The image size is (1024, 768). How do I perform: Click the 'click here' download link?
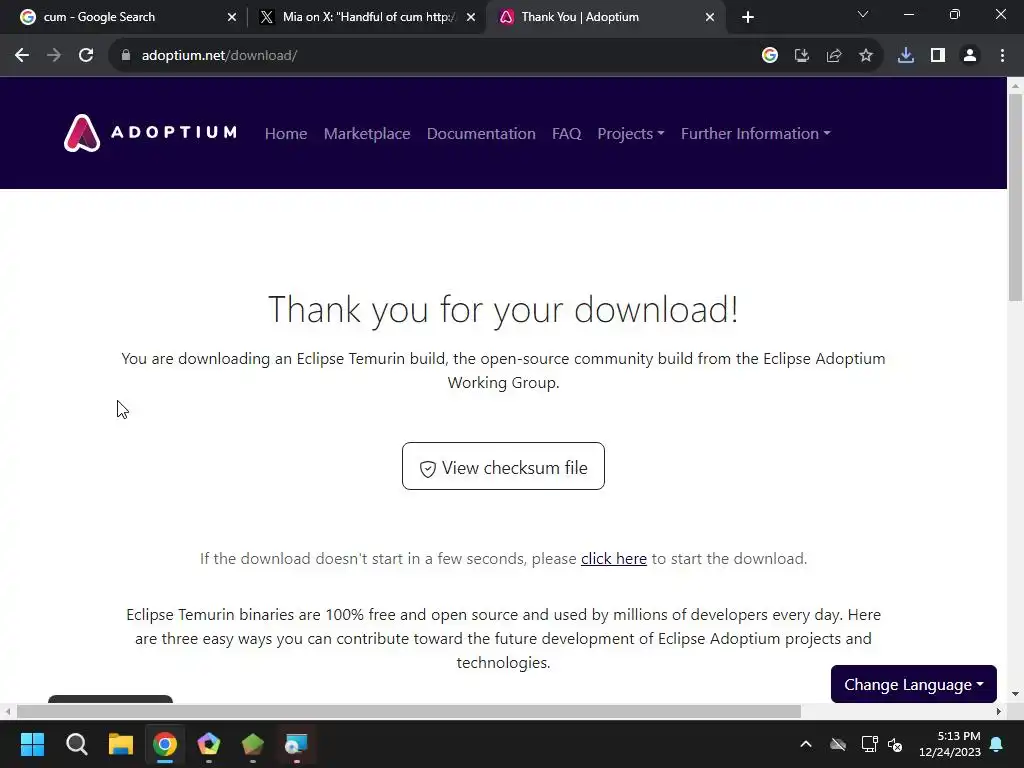click(614, 559)
